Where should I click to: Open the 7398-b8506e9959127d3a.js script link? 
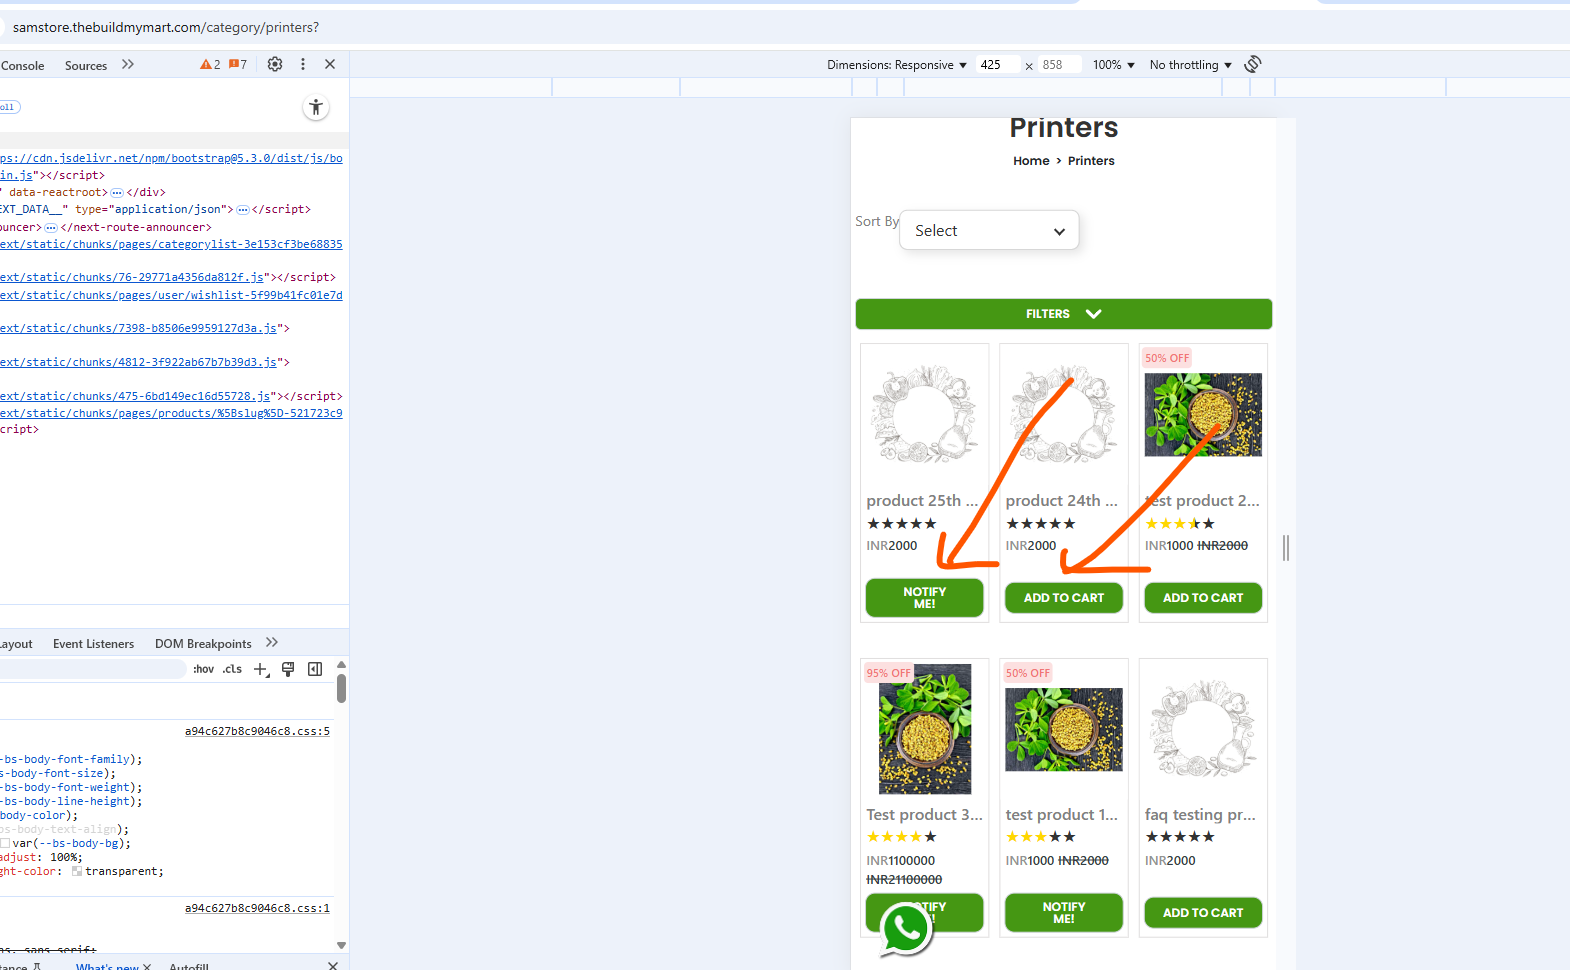(138, 328)
